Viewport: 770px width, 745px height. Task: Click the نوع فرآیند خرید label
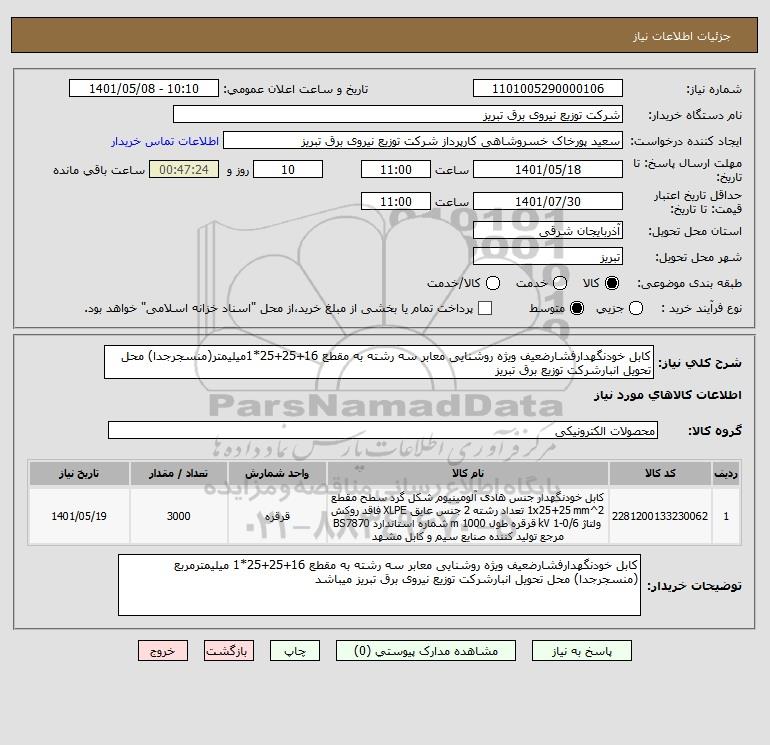click(702, 308)
